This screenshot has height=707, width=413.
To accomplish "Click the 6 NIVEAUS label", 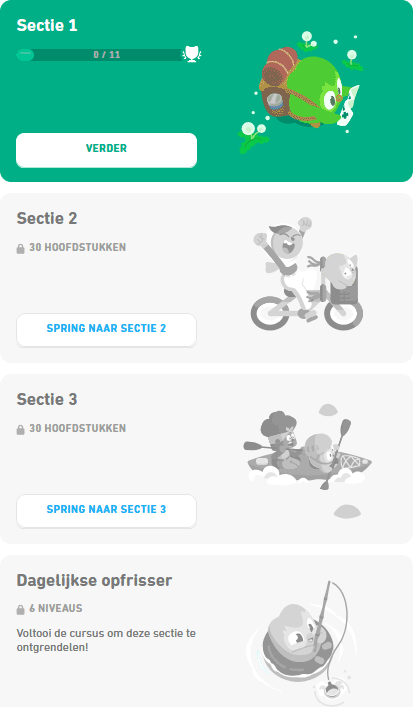I will point(56,608).
